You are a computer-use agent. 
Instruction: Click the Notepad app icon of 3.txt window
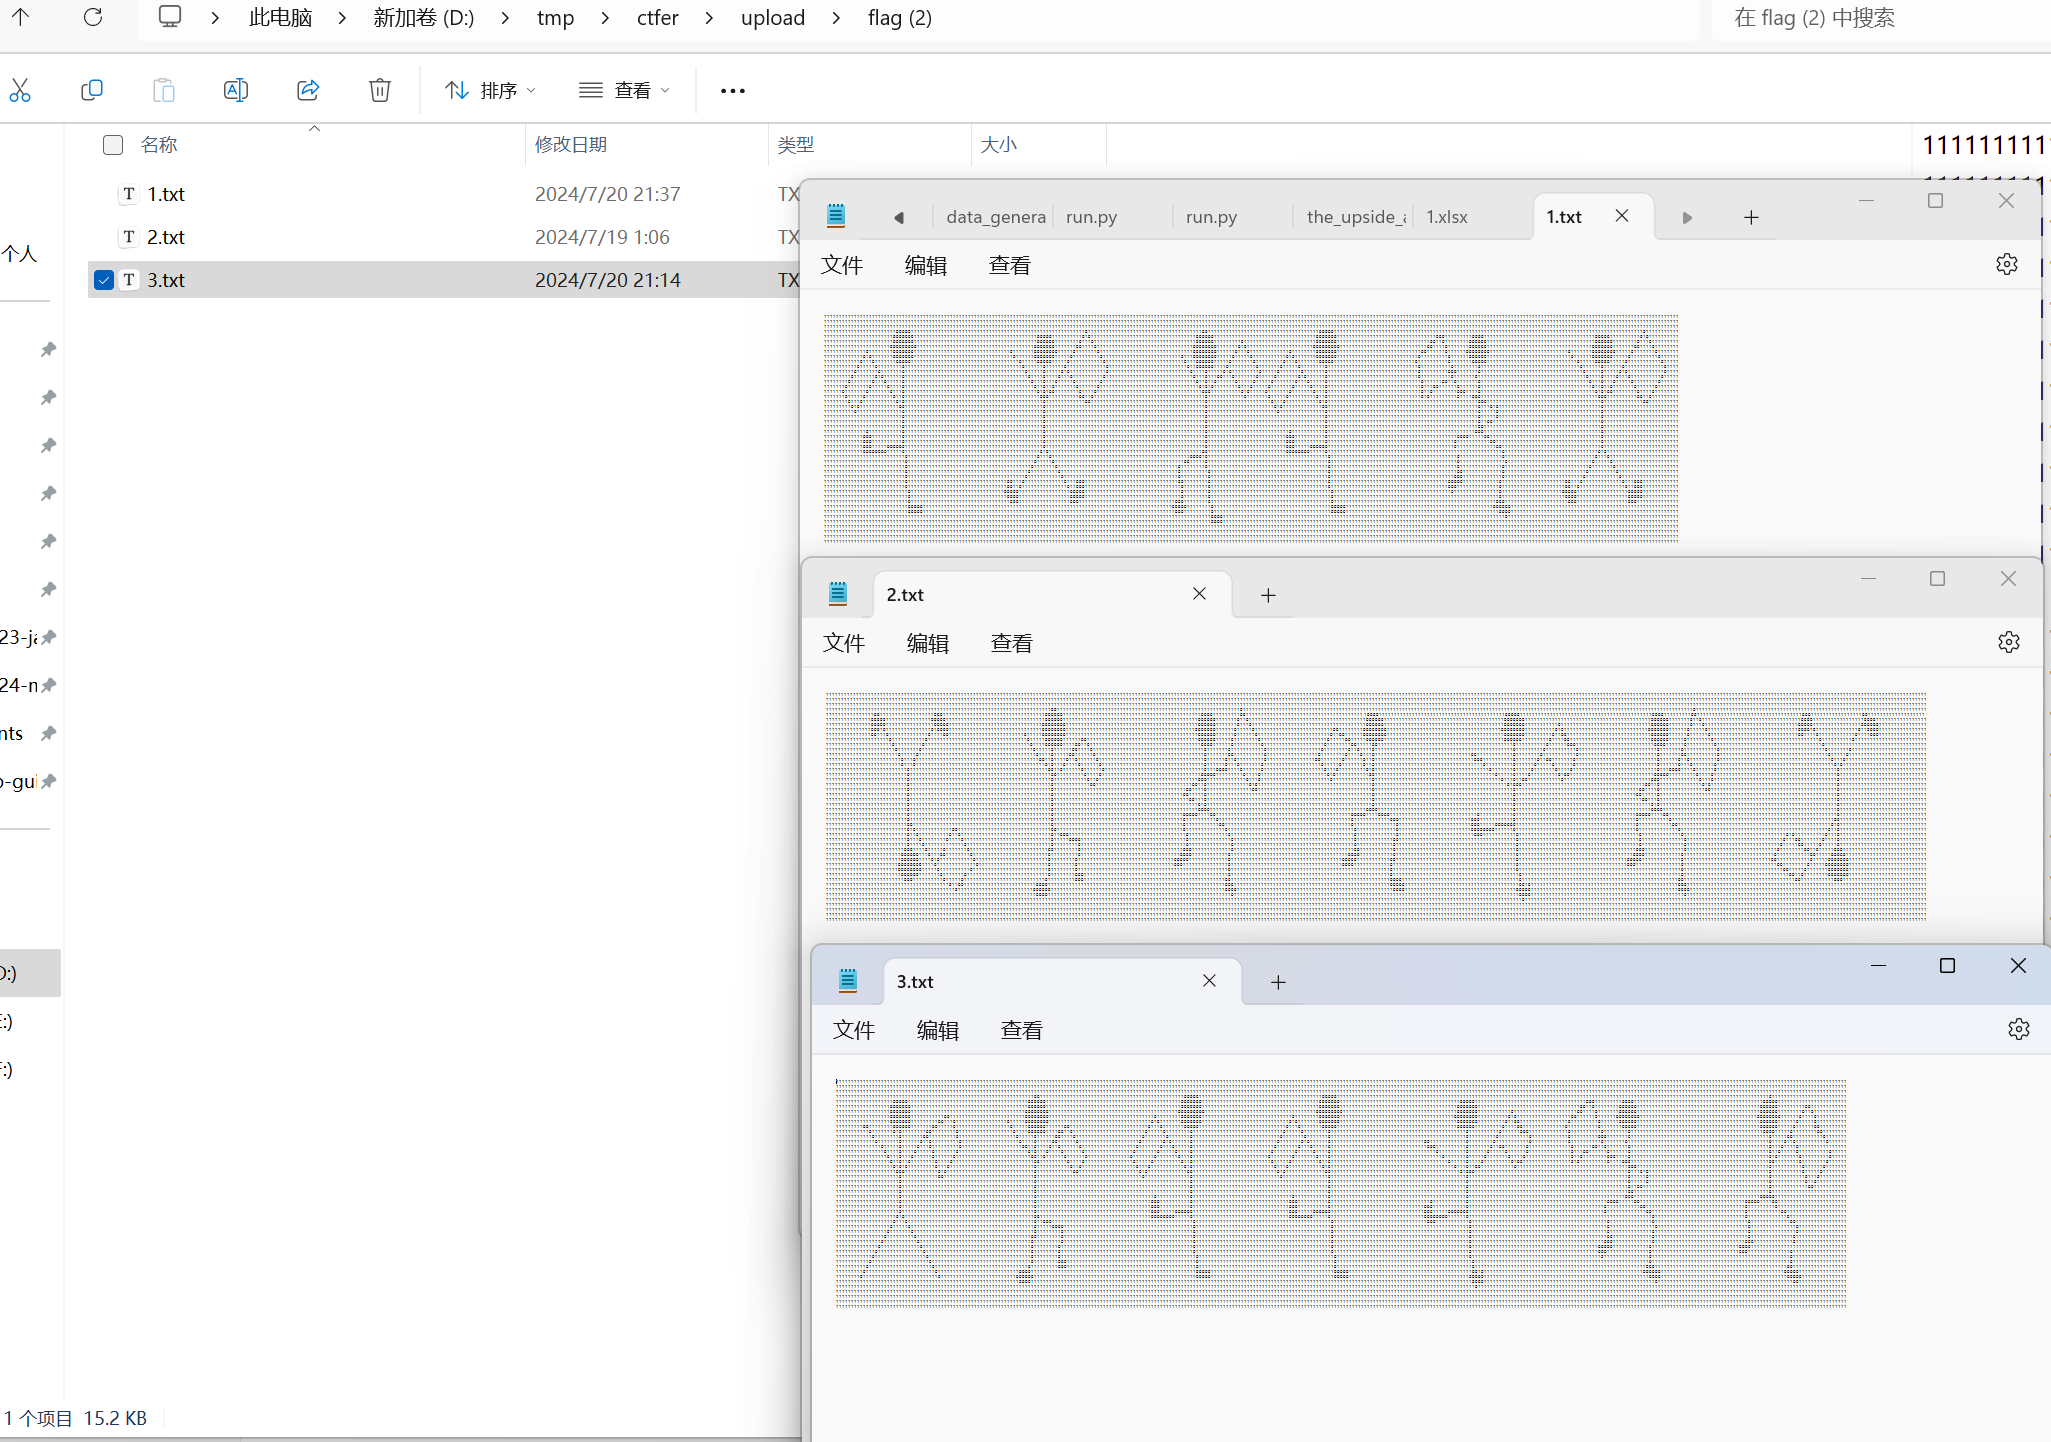click(x=848, y=981)
